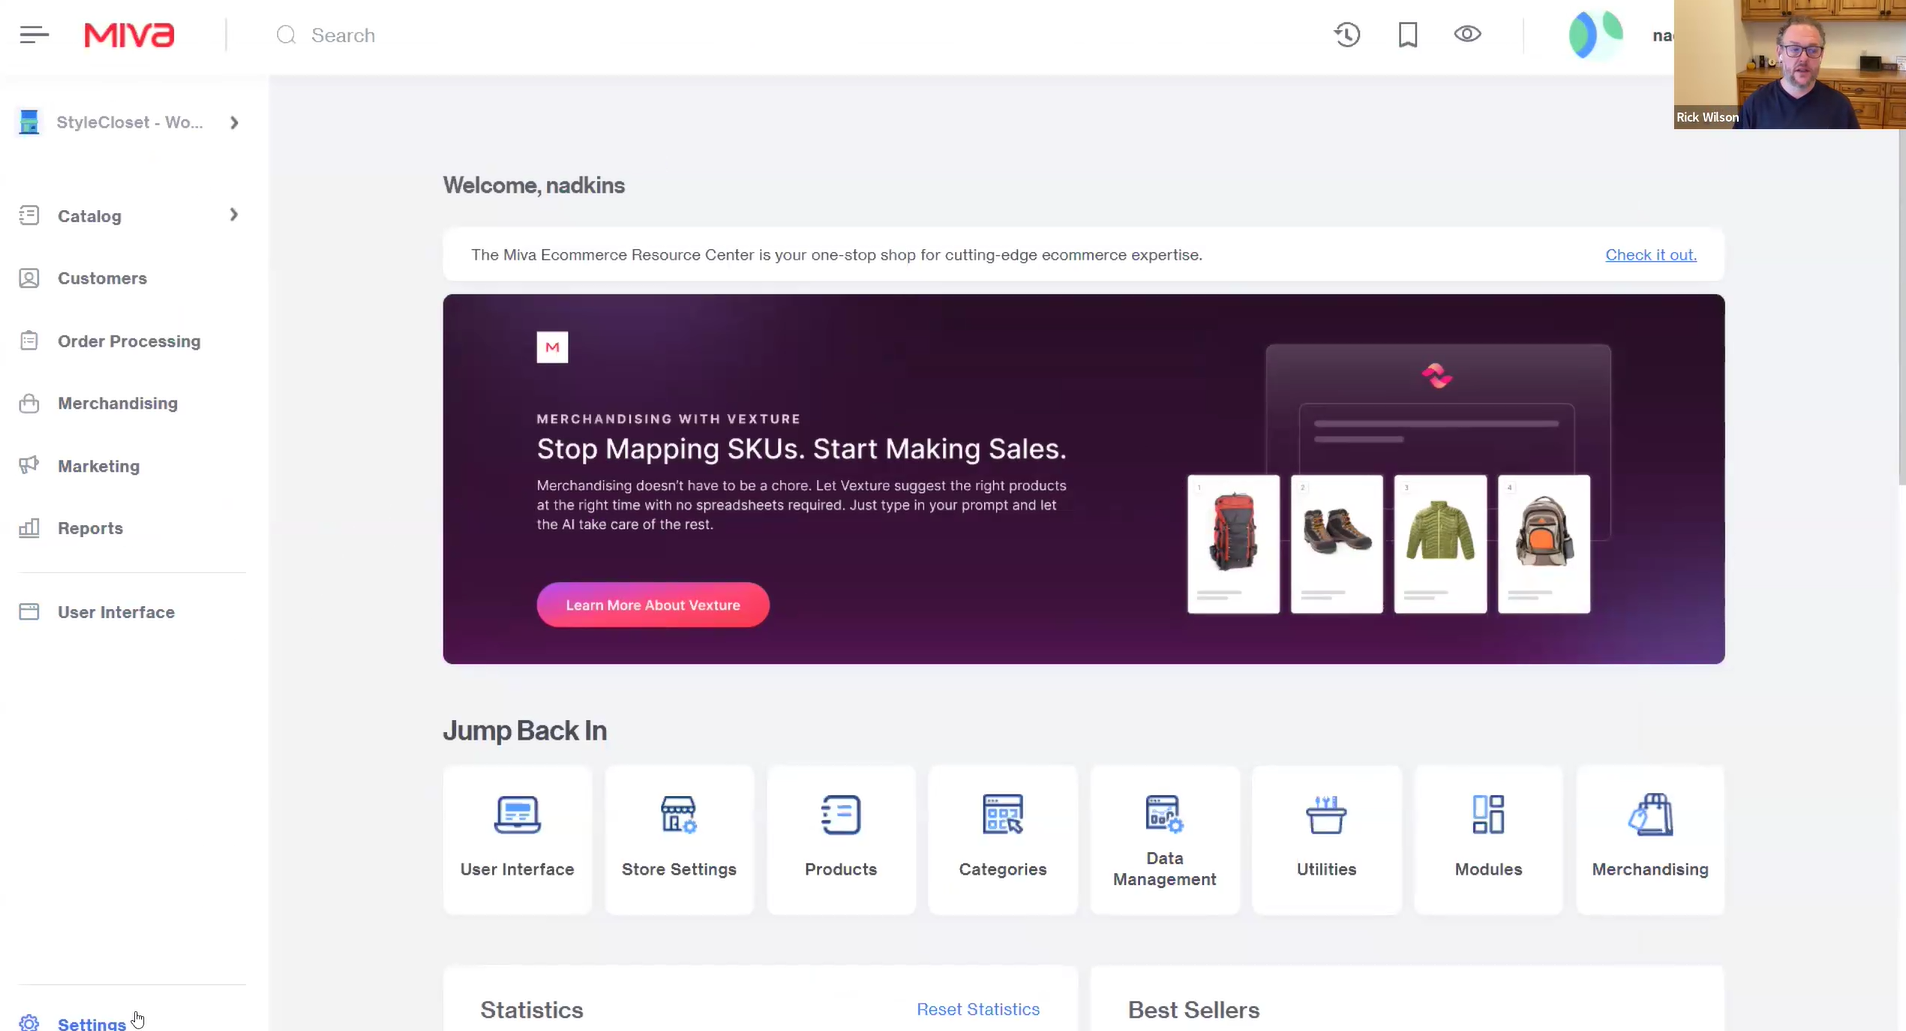Screen dimensions: 1906x1031
Task: Click the user avatar in the header
Action: click(1595, 35)
